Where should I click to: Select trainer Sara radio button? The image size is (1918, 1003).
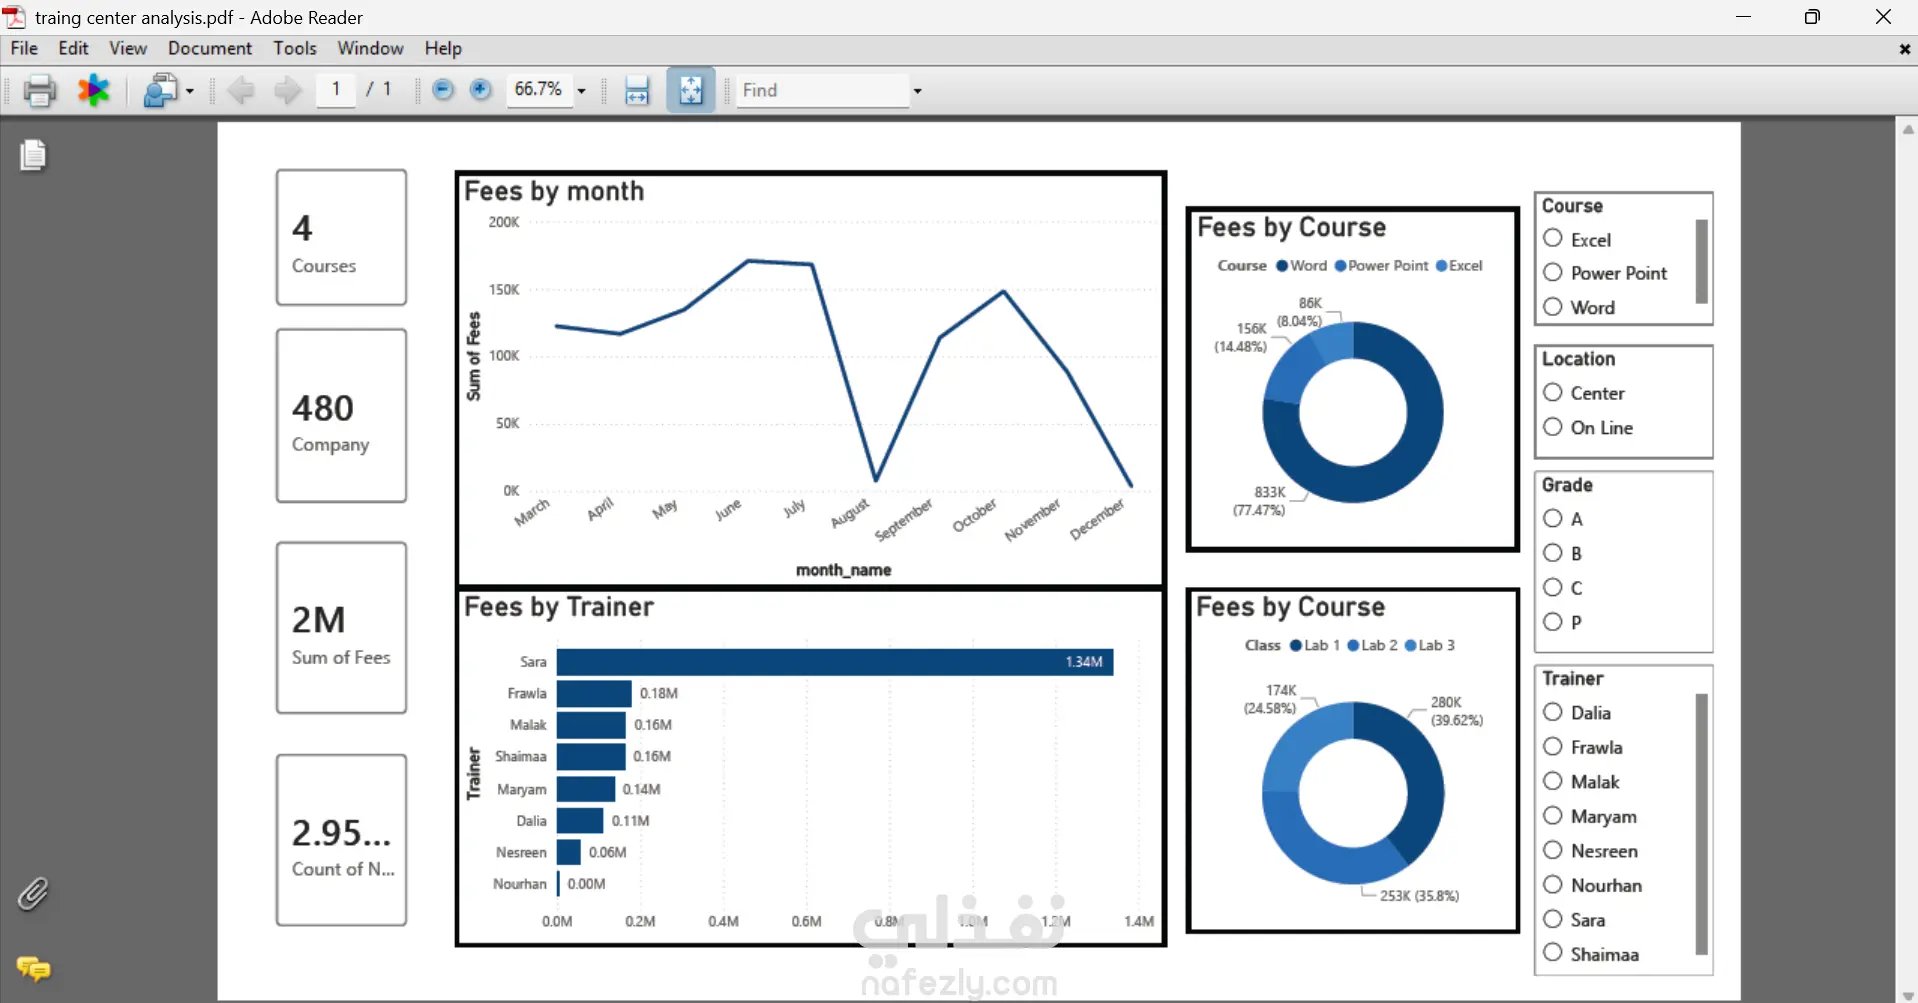point(1553,919)
